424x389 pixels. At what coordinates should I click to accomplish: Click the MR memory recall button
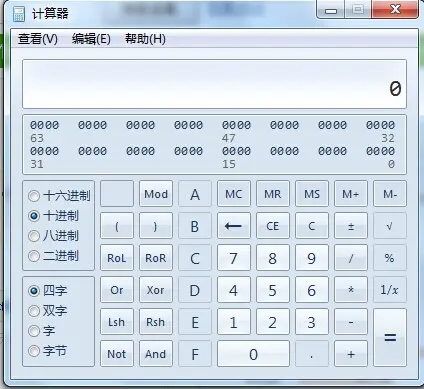[273, 194]
